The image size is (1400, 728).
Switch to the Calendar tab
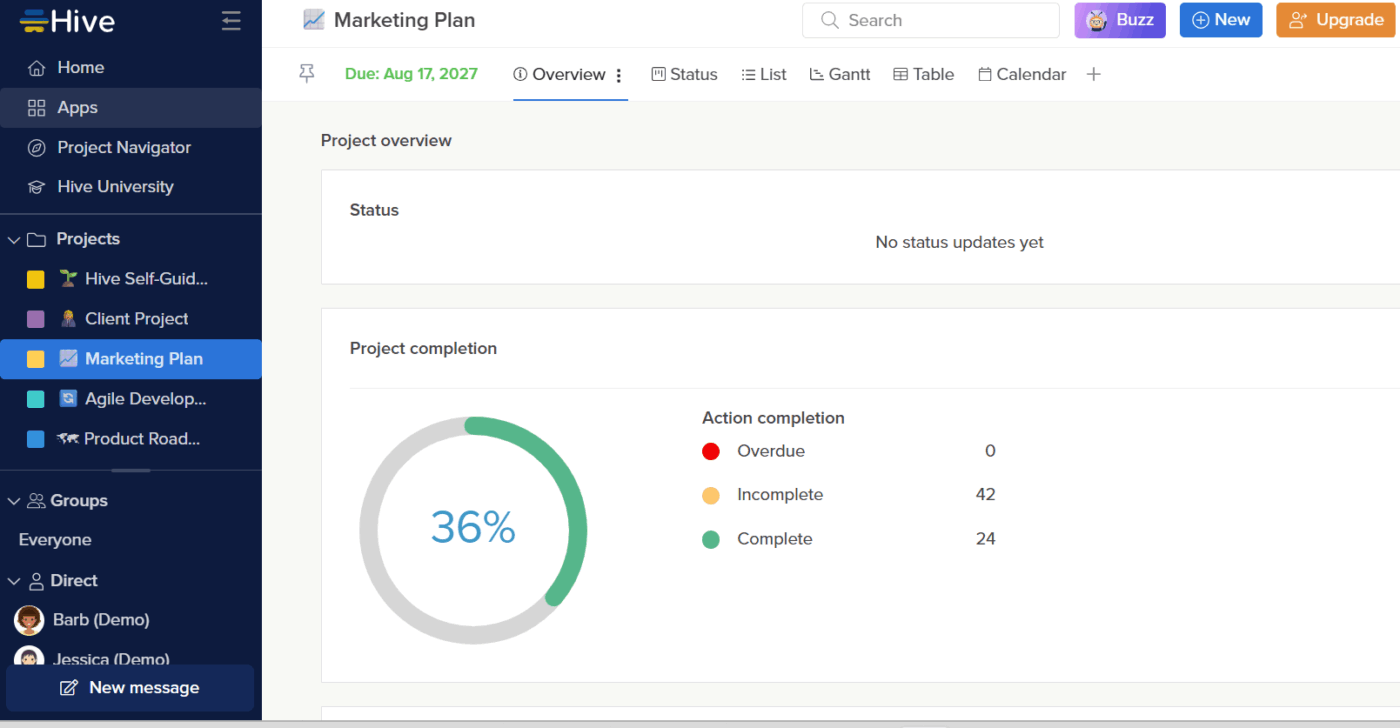(1022, 73)
